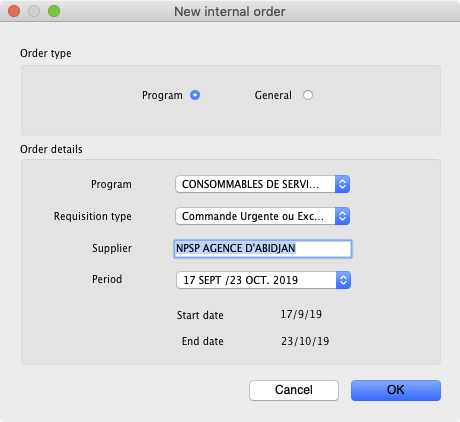Click the General option label text
Screen dimensions: 460x422
[273, 95]
